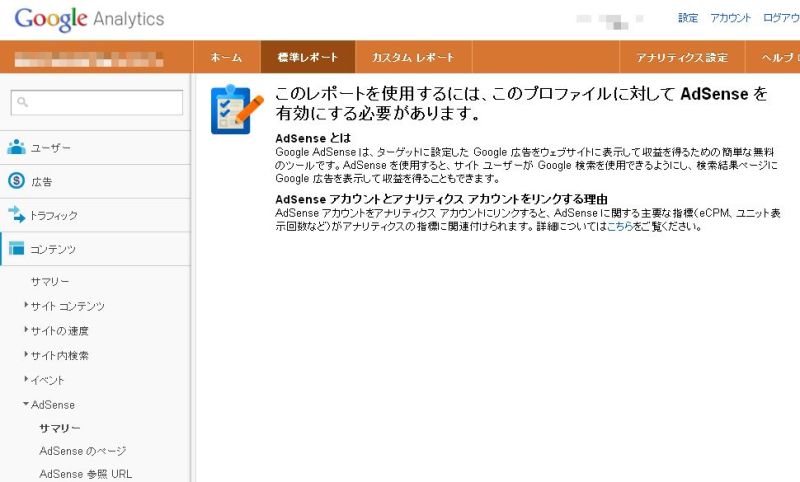Click the blurred account email at top
Screen dimensions: 800x482
point(610,21)
